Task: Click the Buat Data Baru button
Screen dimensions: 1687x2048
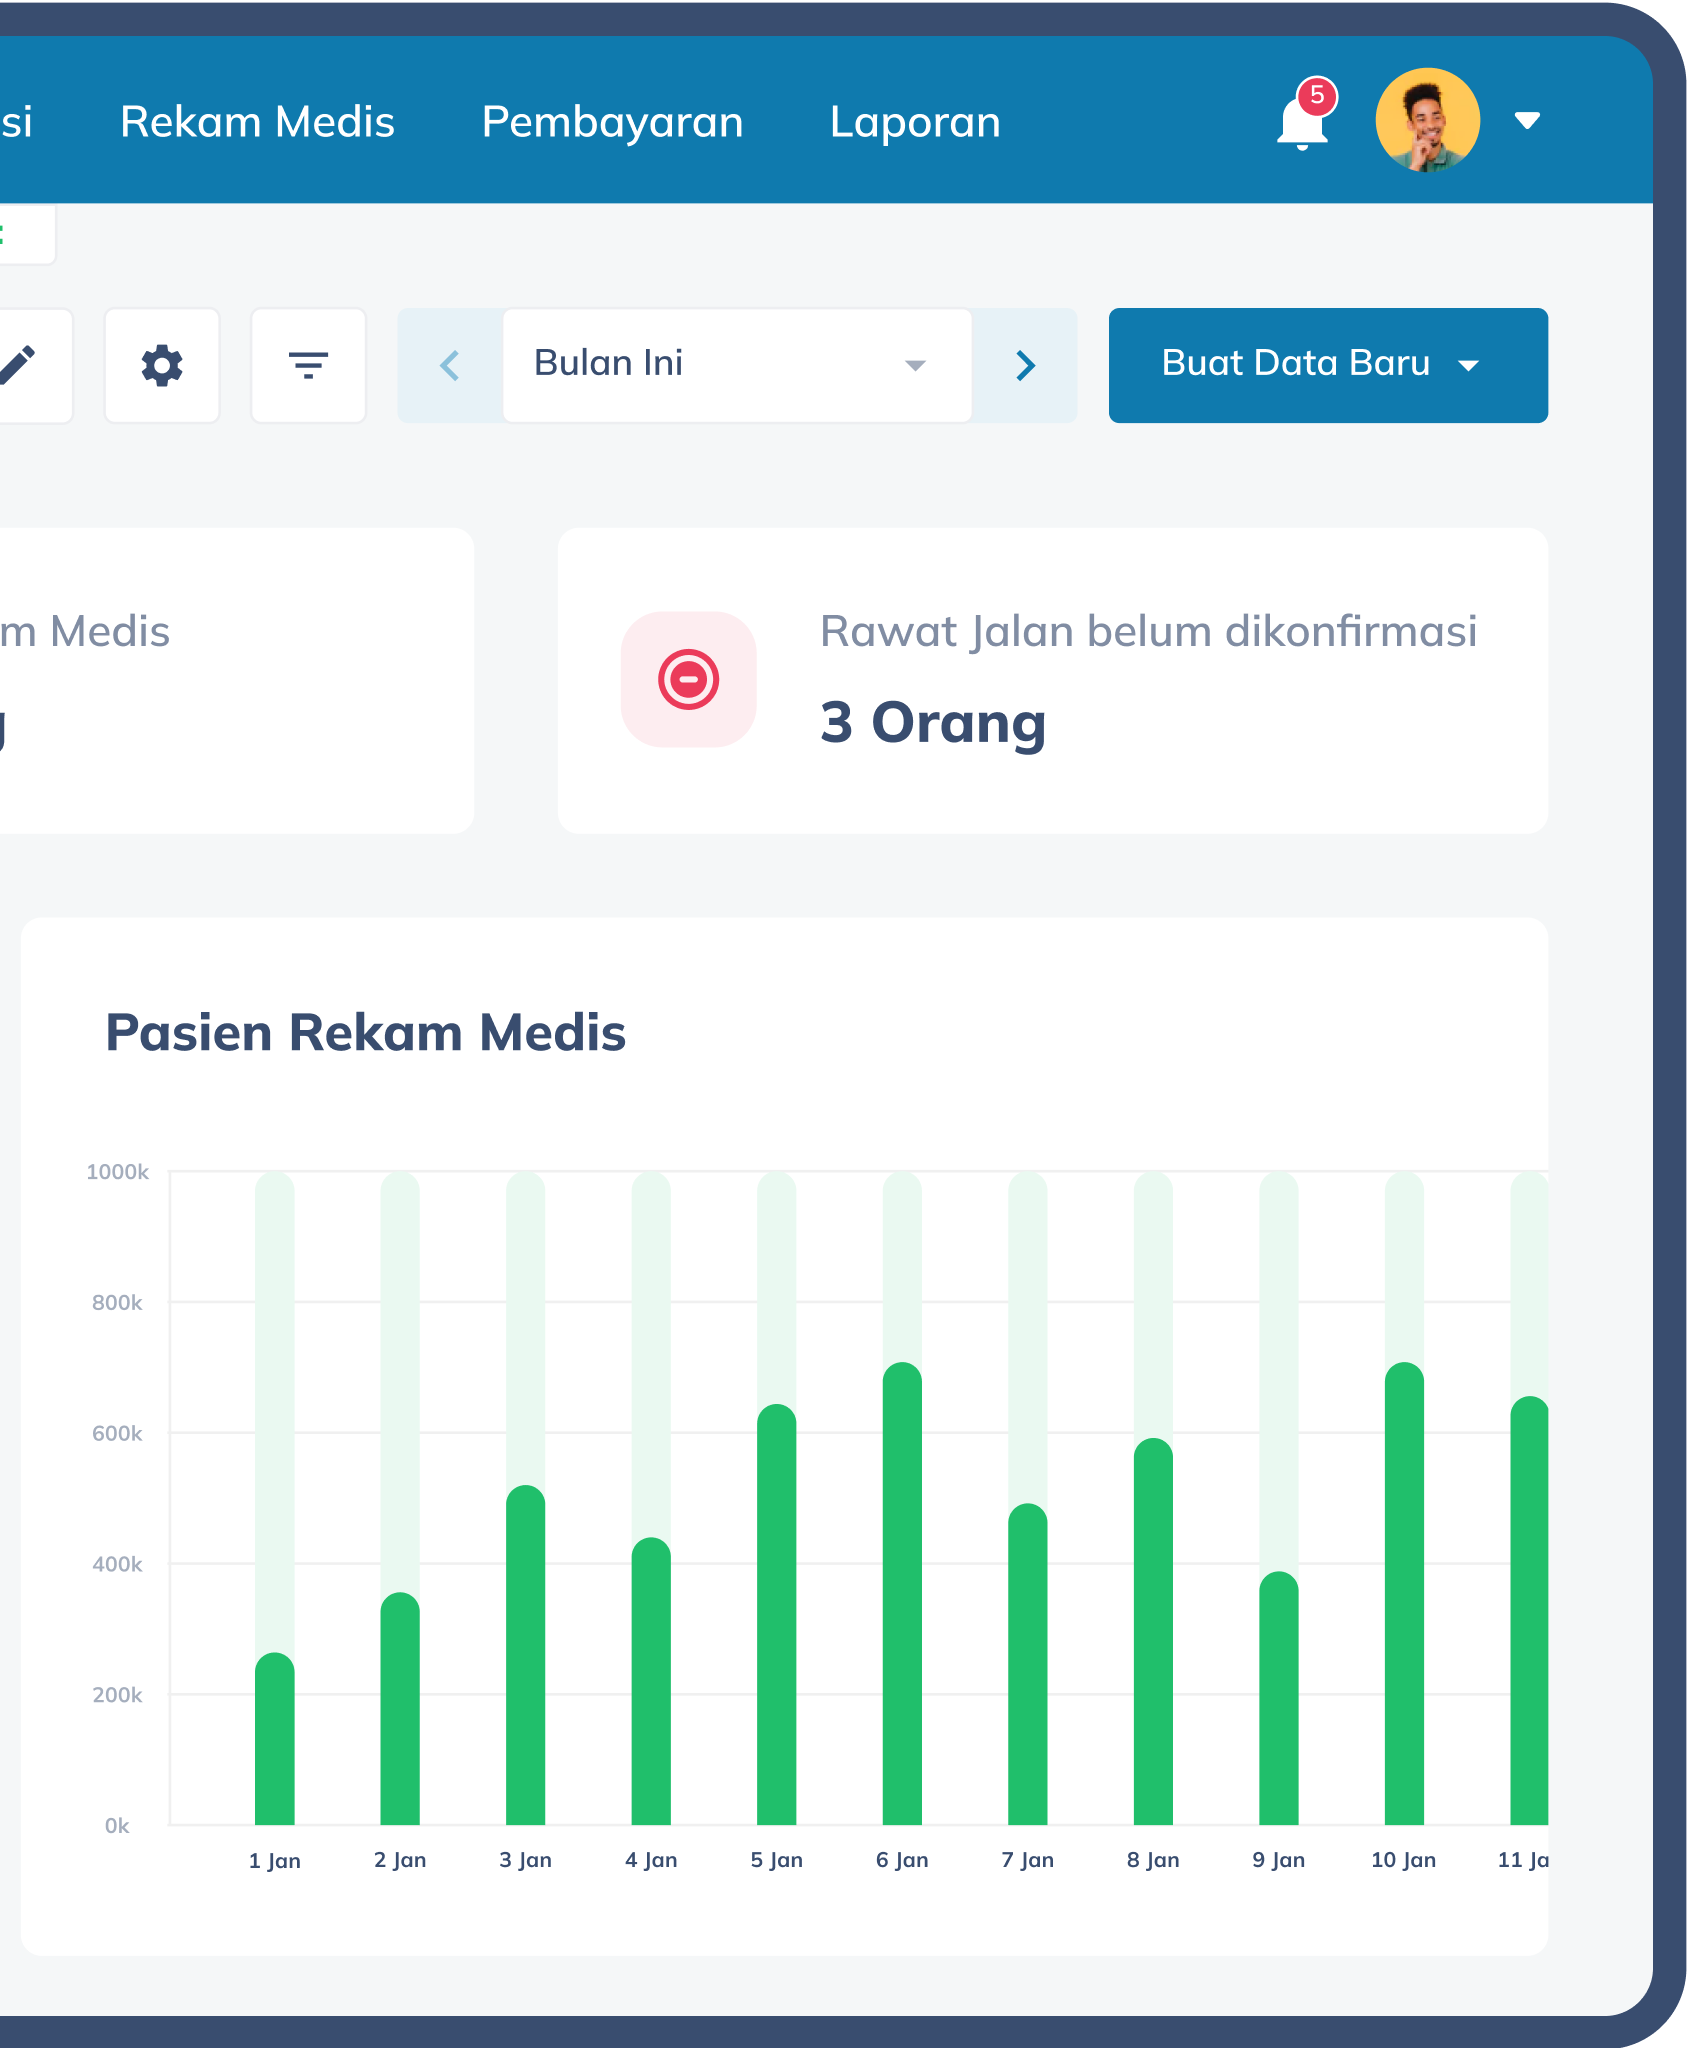Action: pyautogui.click(x=1327, y=365)
